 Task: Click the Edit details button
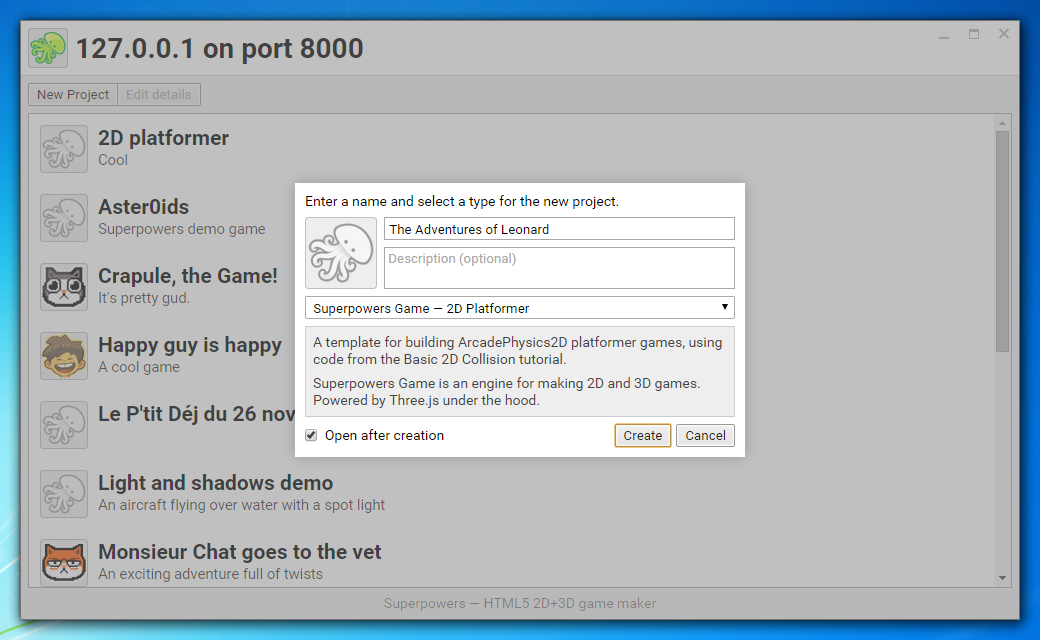(159, 94)
